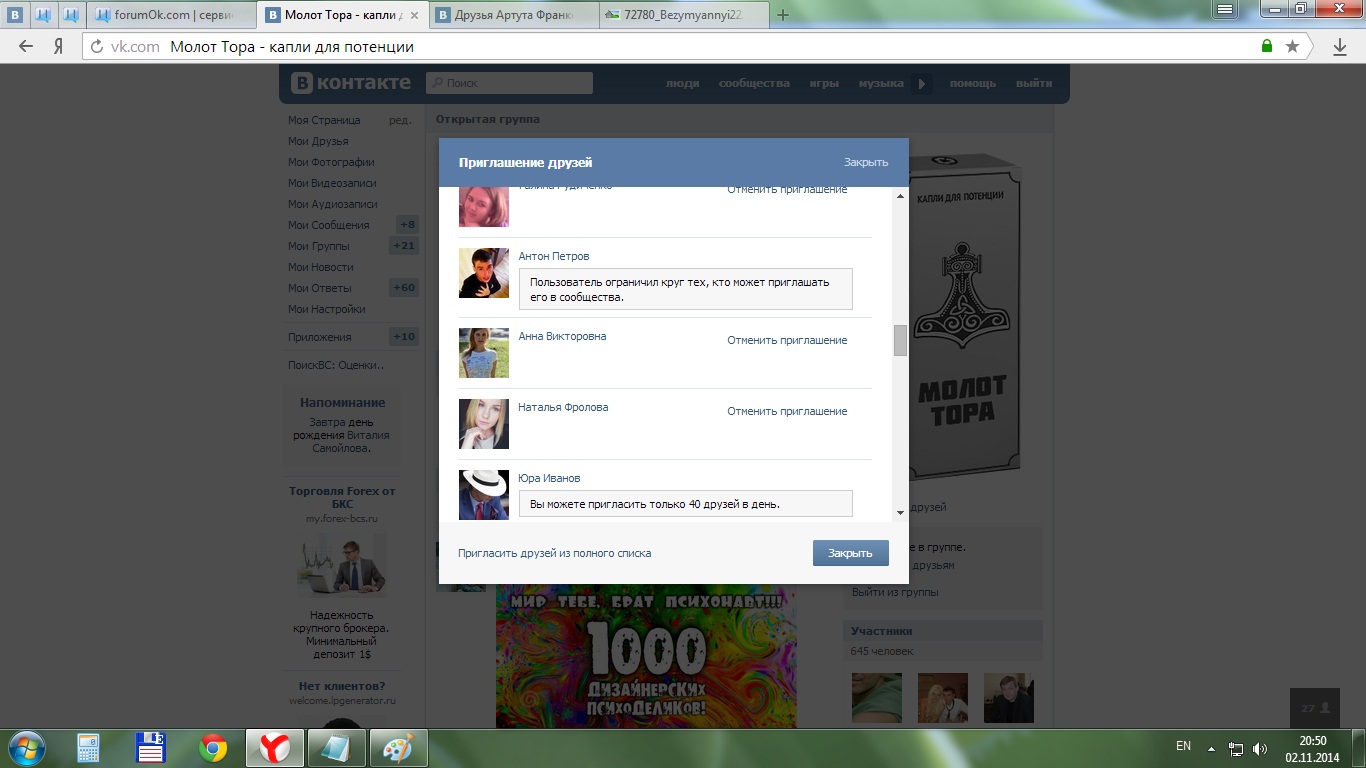Cancel the invitation for Наталья Фролова

(x=787, y=411)
